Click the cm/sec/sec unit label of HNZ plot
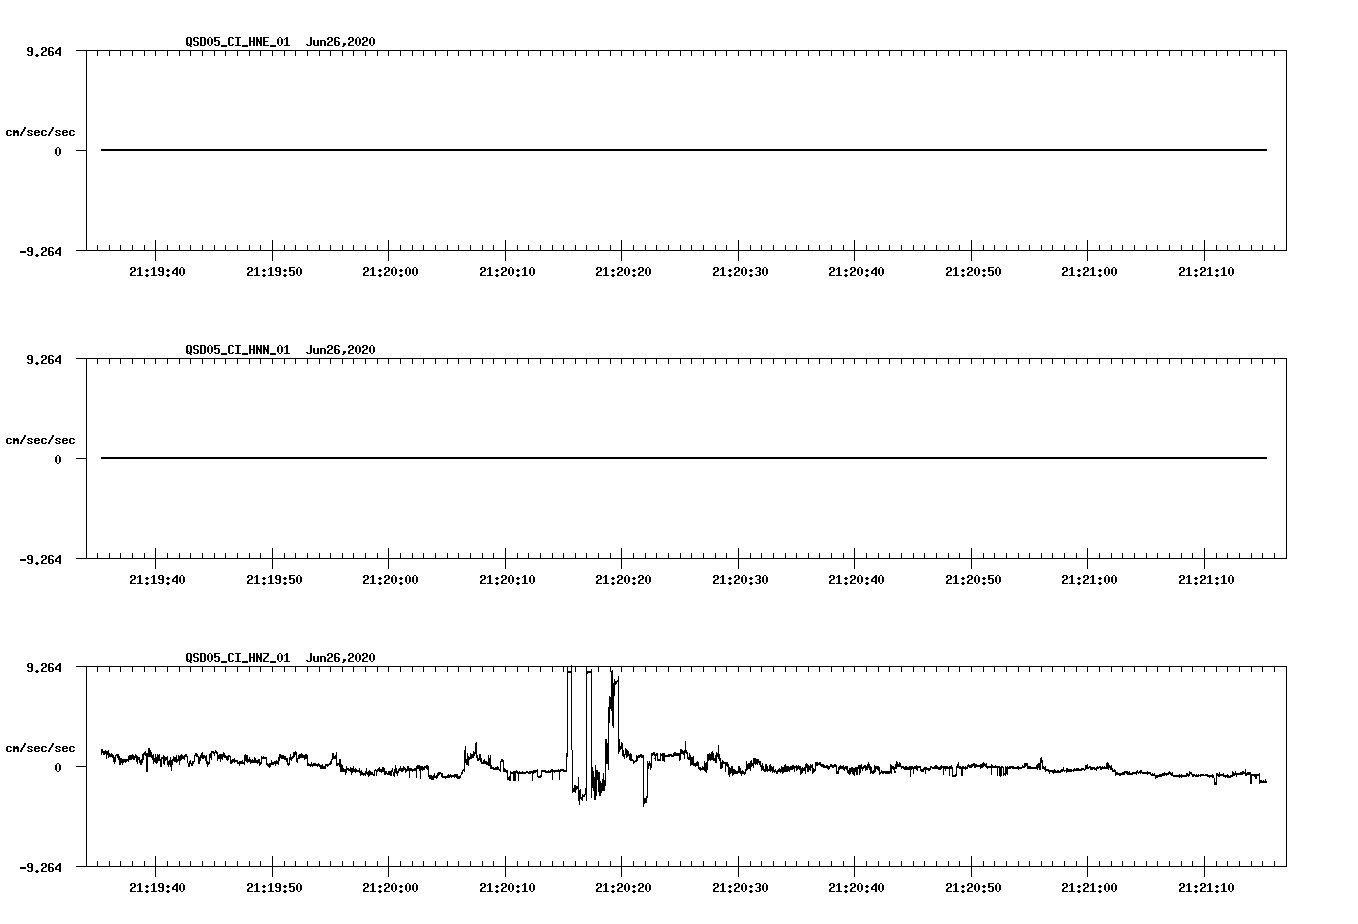The image size is (1358, 924). (40, 748)
